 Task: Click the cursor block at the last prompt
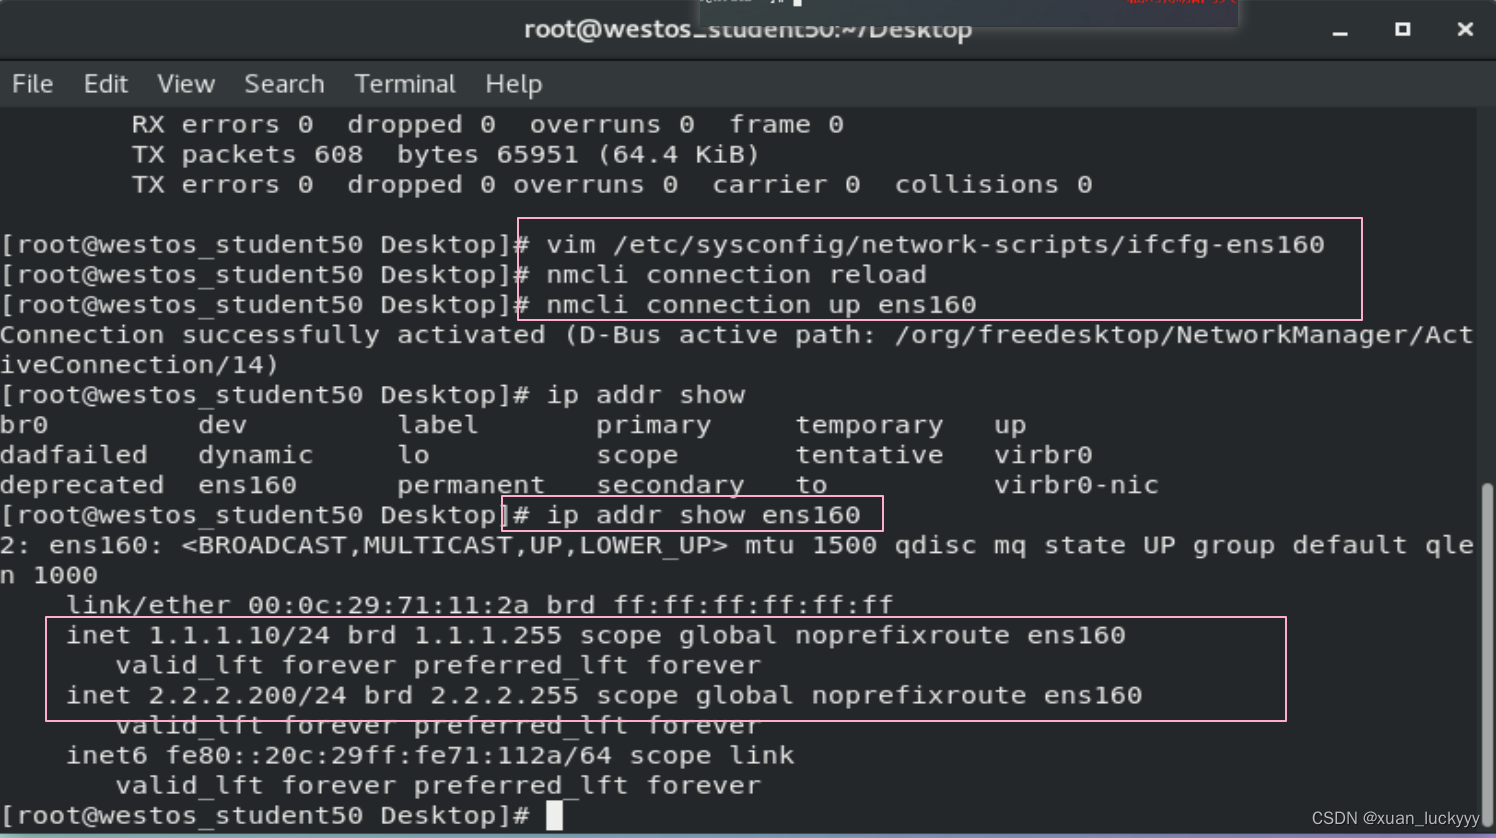555,815
